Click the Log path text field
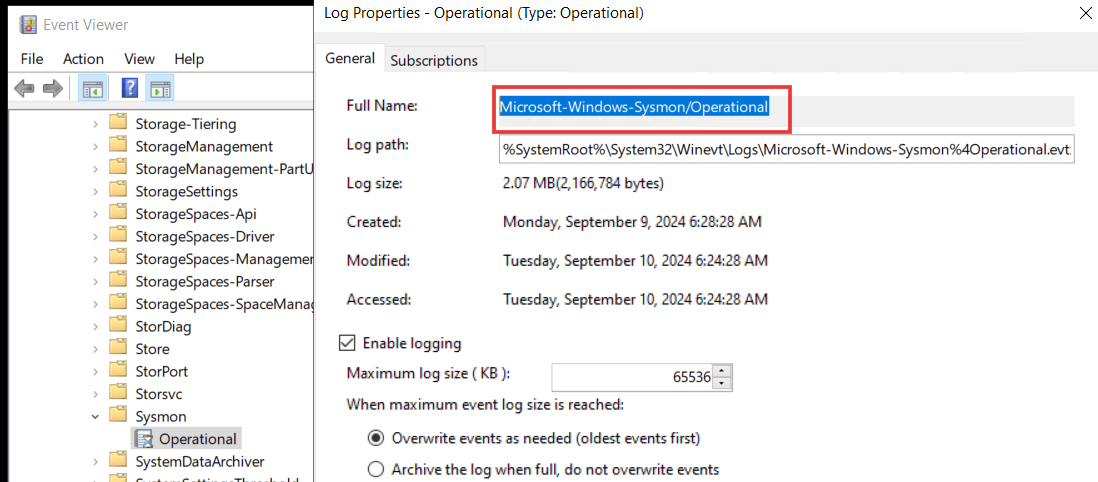 [786, 150]
